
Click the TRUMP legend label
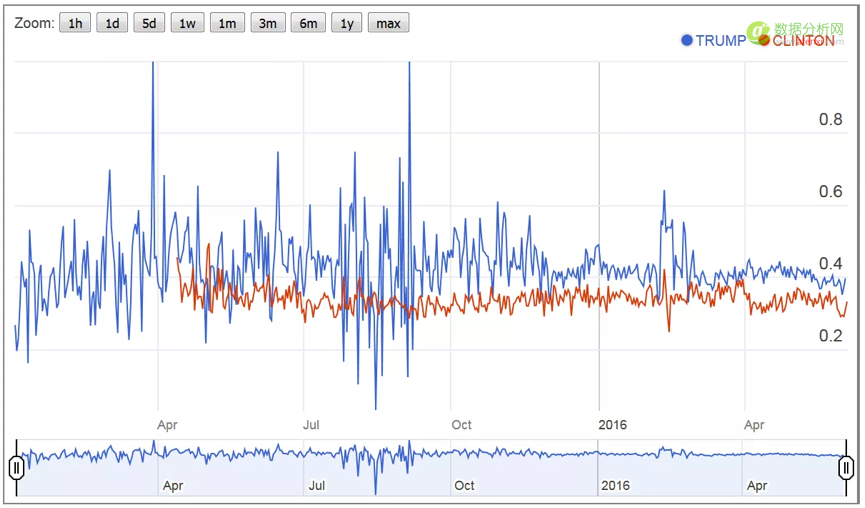click(721, 41)
